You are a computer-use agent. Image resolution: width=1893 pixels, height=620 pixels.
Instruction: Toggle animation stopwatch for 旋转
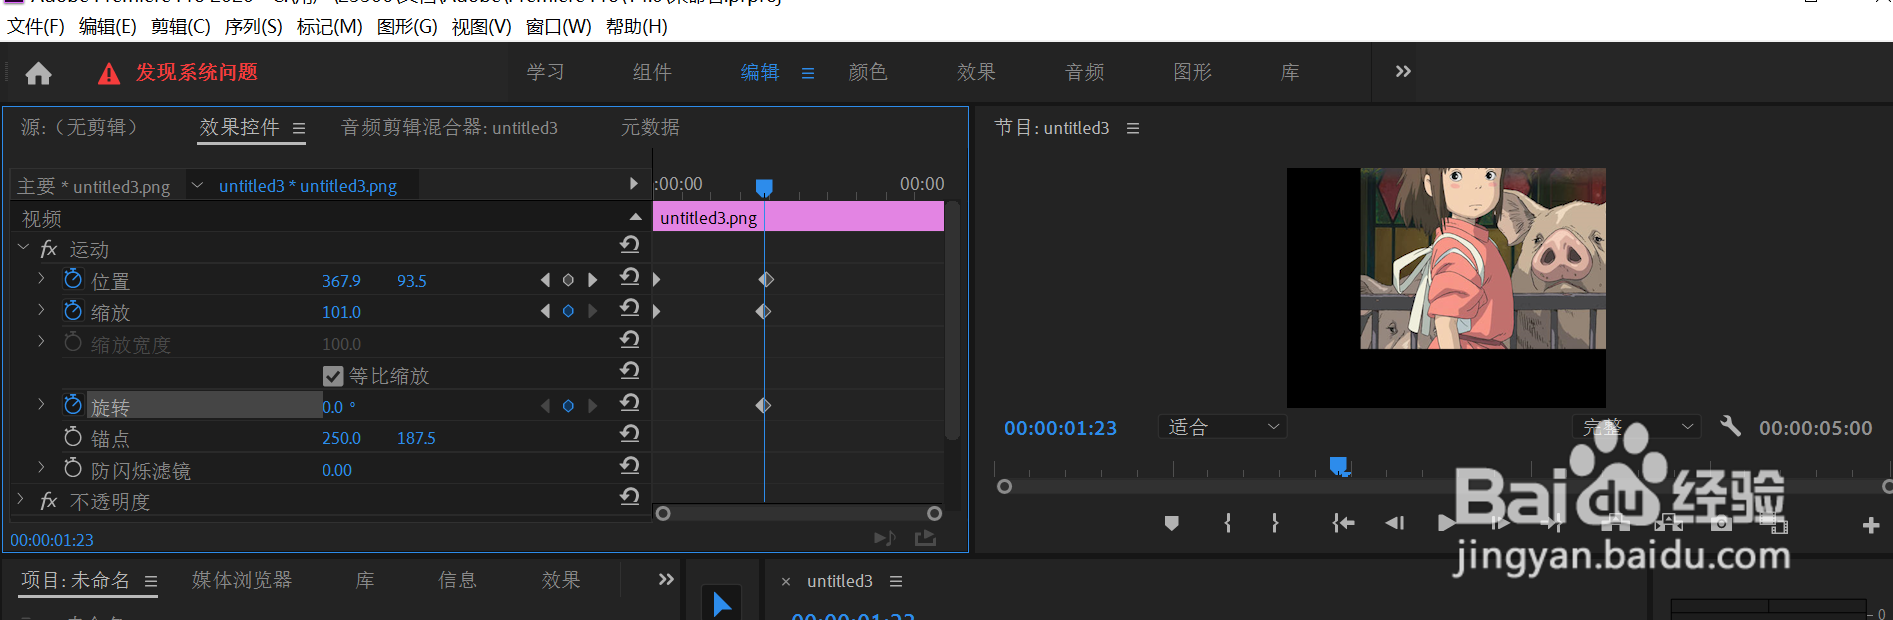click(x=73, y=405)
